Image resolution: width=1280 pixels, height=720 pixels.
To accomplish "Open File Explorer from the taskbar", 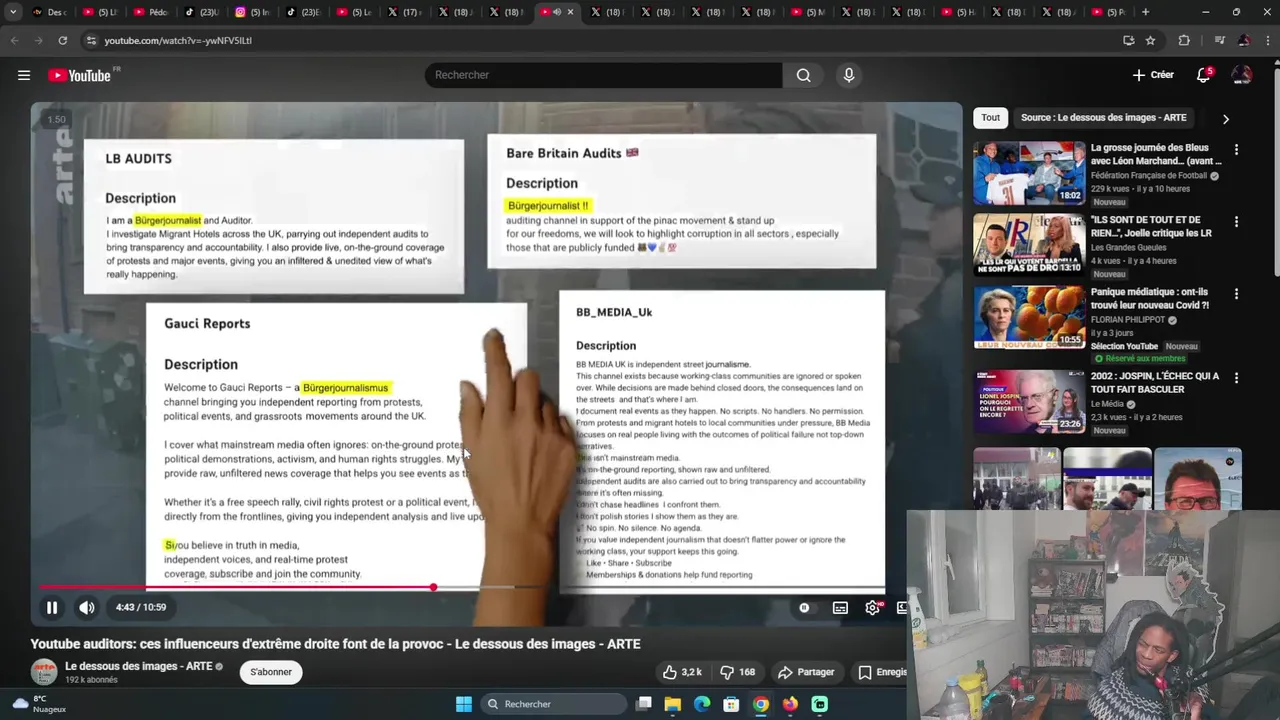I will (x=673, y=704).
